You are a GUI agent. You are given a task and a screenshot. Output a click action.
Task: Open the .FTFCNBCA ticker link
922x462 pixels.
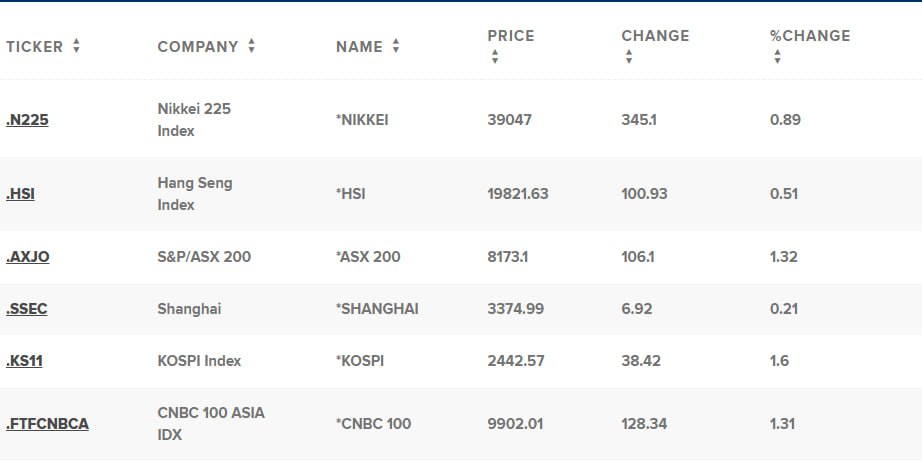(47, 424)
